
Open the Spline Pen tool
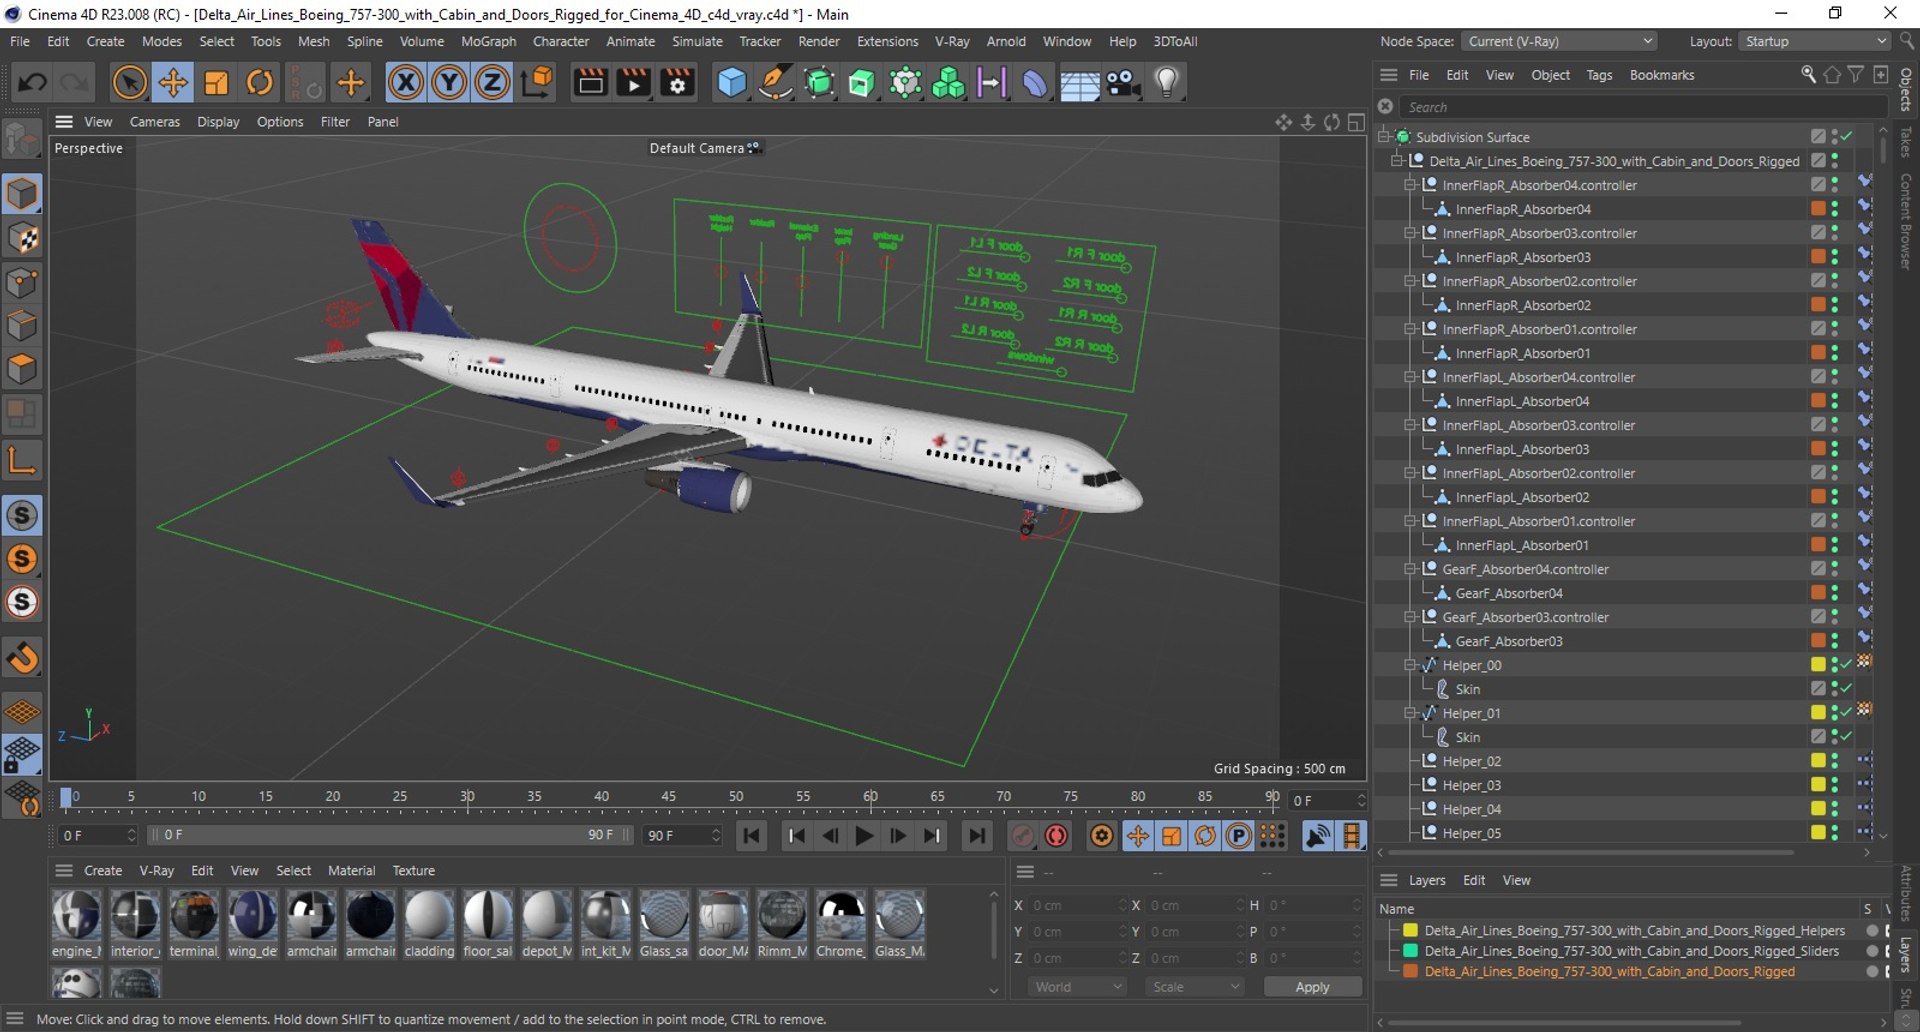pyautogui.click(x=775, y=82)
